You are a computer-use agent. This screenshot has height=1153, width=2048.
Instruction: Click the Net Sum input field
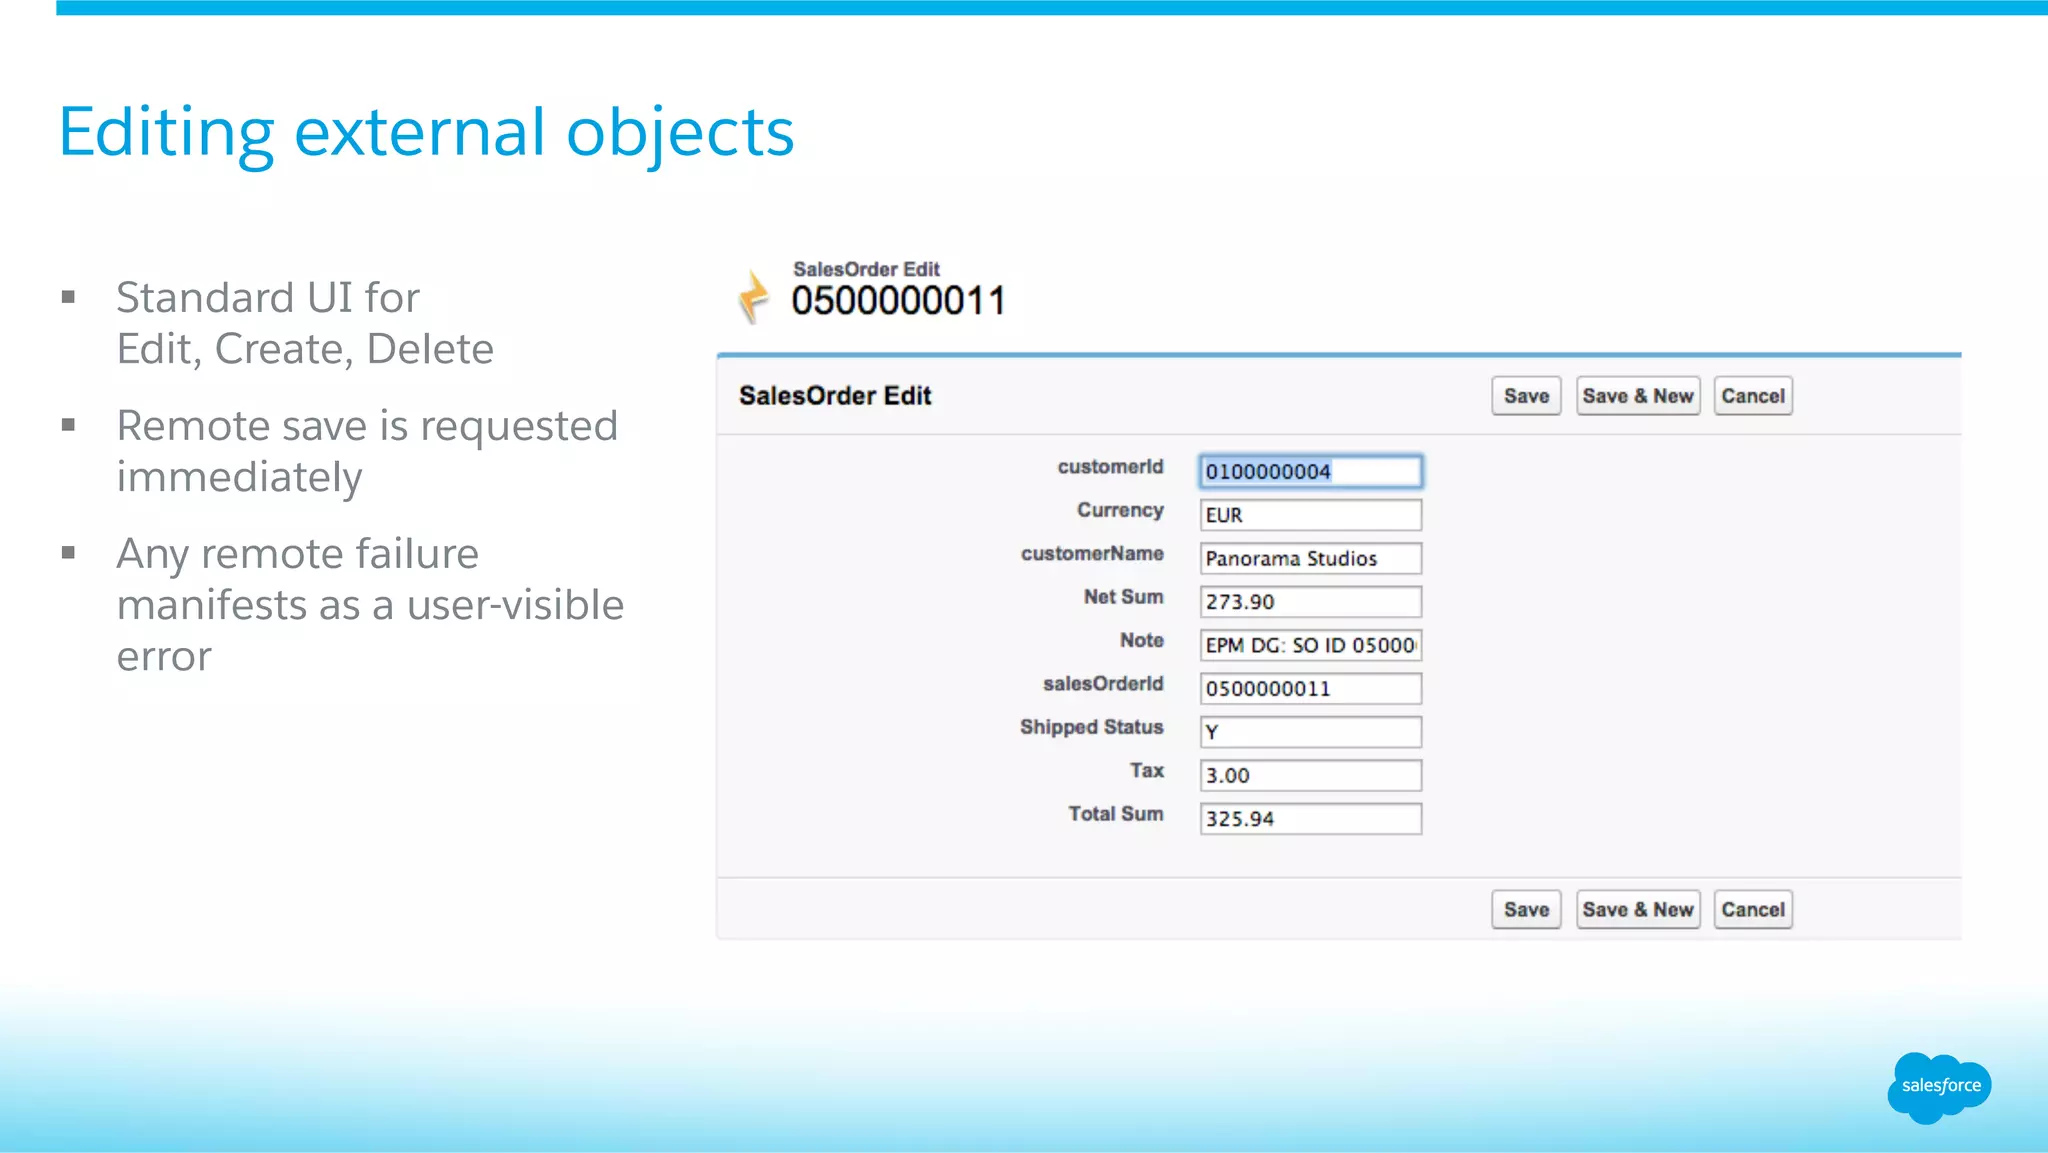(1310, 602)
